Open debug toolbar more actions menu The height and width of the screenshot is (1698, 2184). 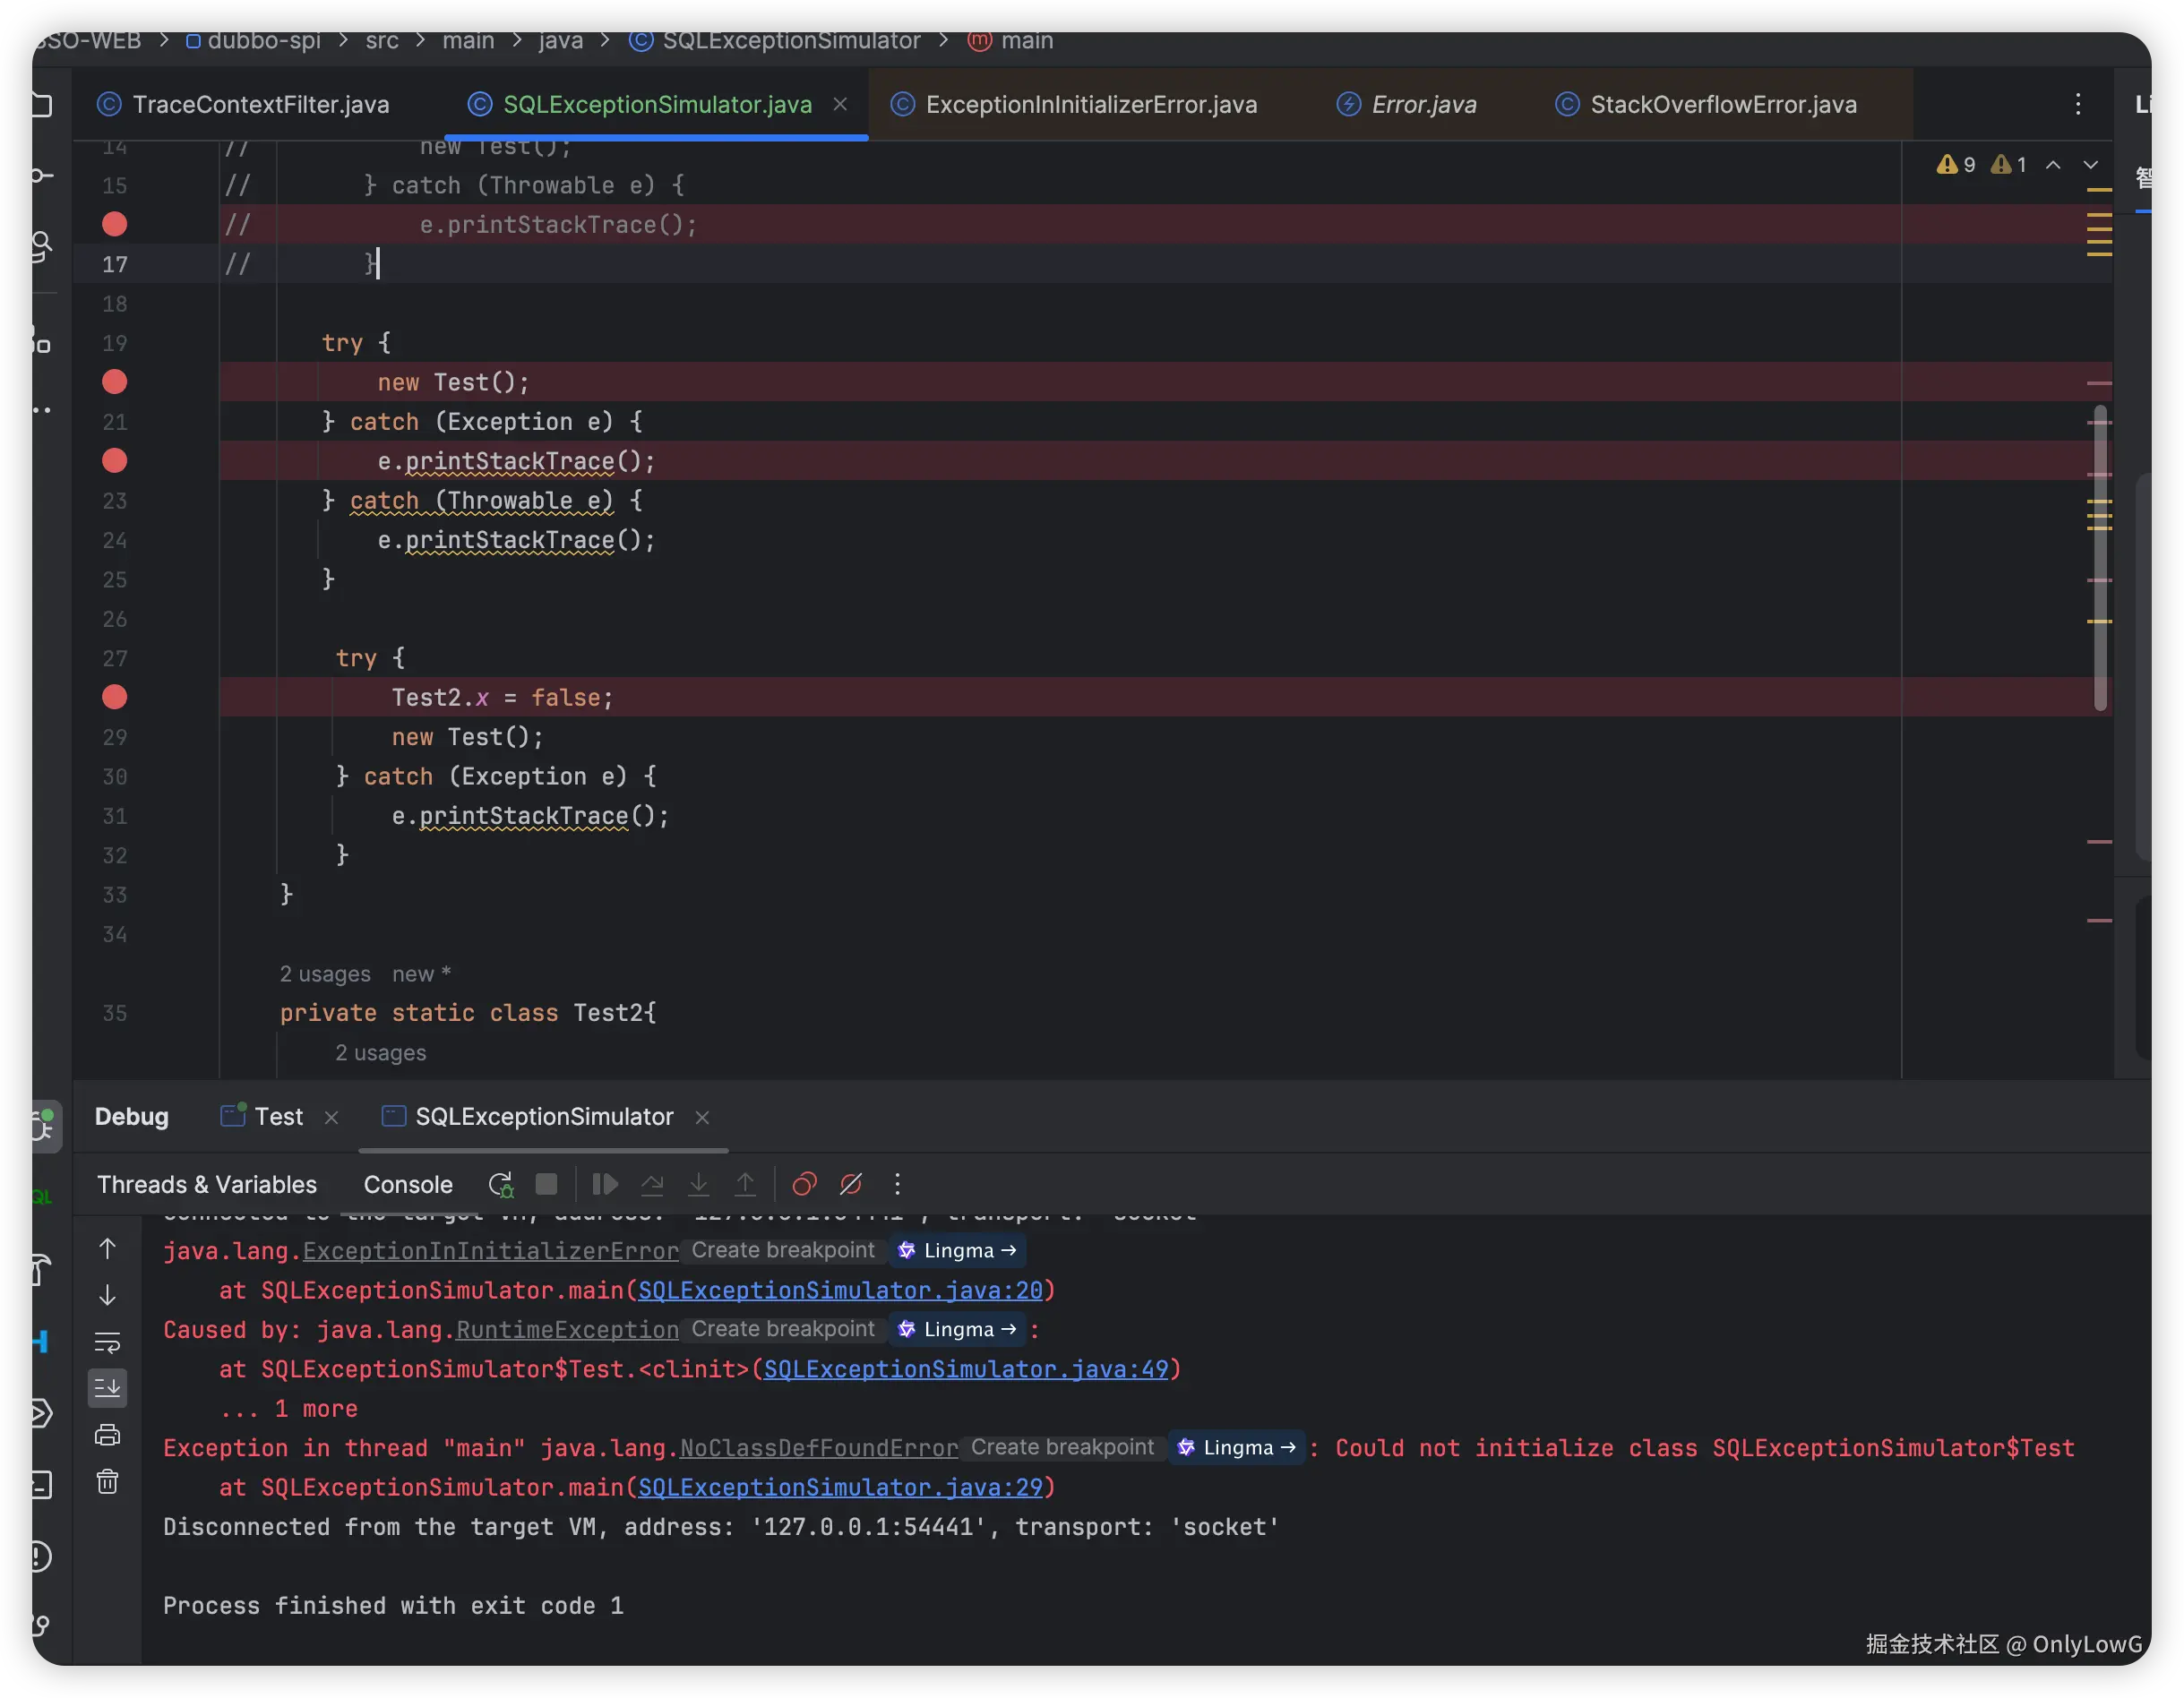(x=897, y=1185)
